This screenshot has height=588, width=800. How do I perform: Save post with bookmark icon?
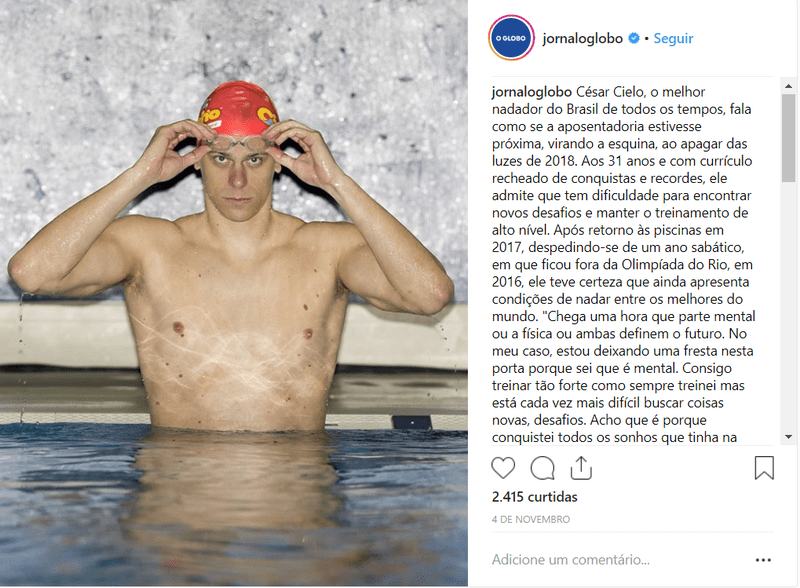[764, 468]
